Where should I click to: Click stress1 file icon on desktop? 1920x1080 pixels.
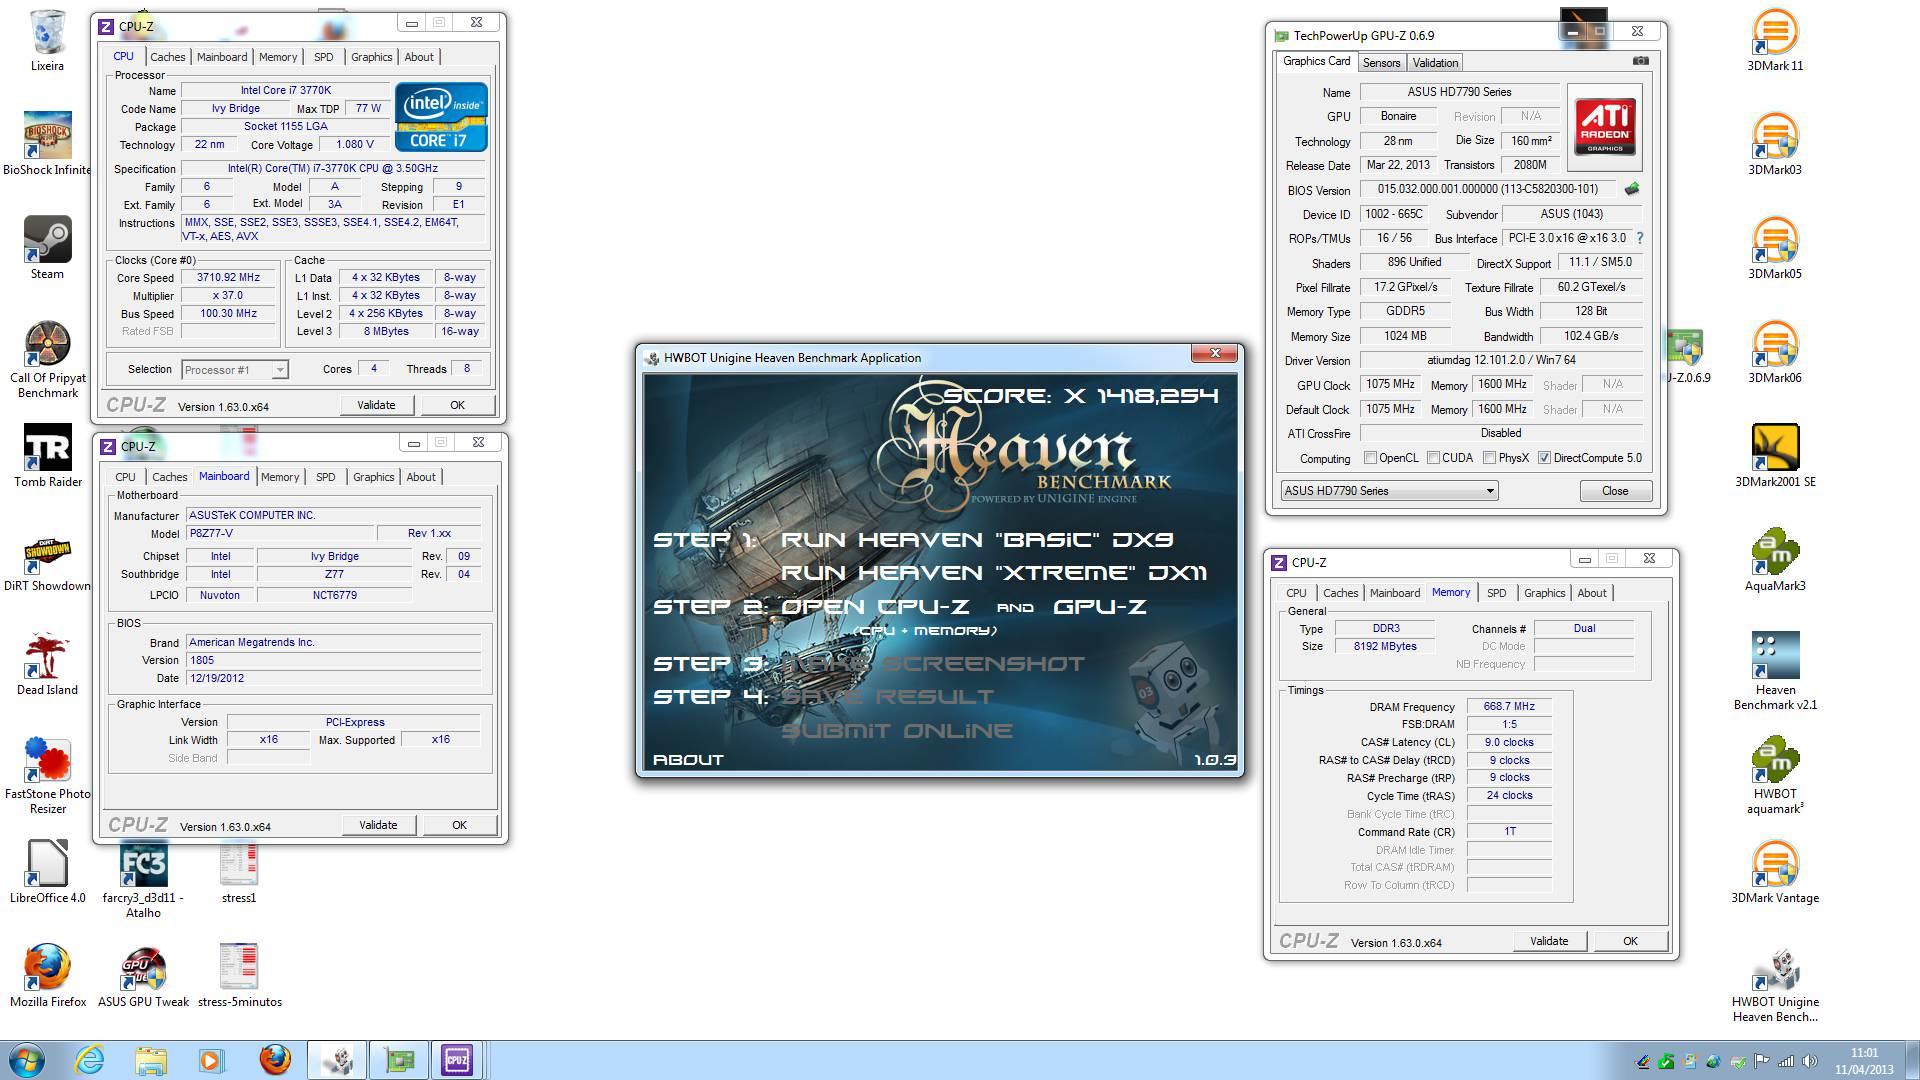pyautogui.click(x=239, y=872)
